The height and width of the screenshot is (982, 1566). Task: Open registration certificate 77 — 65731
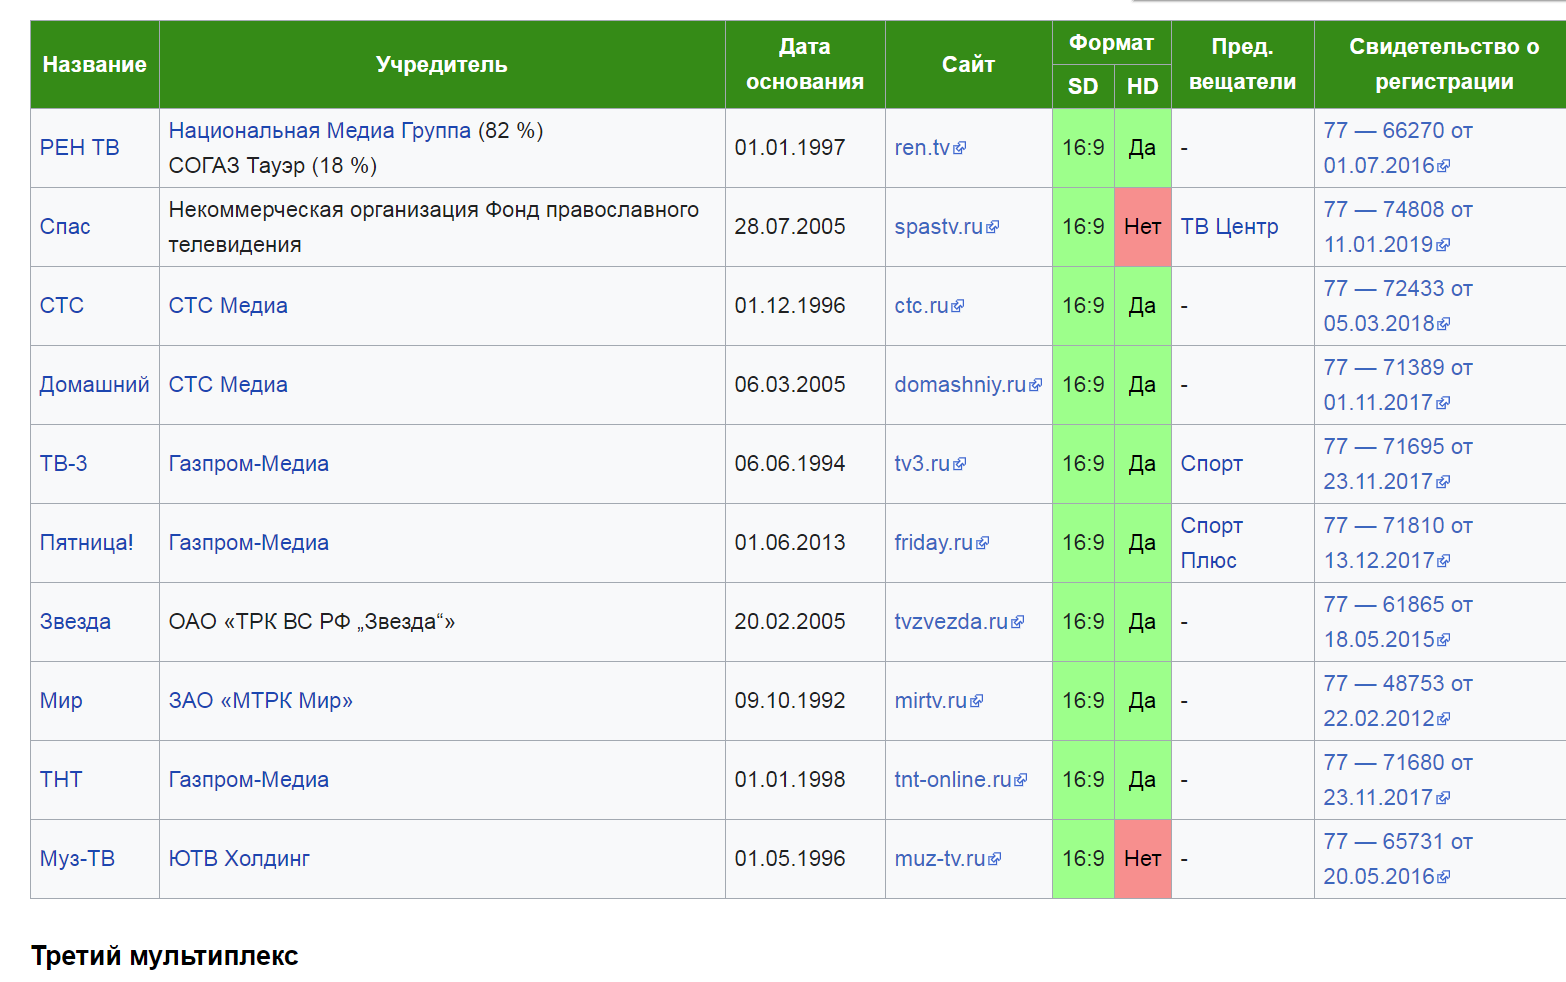[1398, 859]
